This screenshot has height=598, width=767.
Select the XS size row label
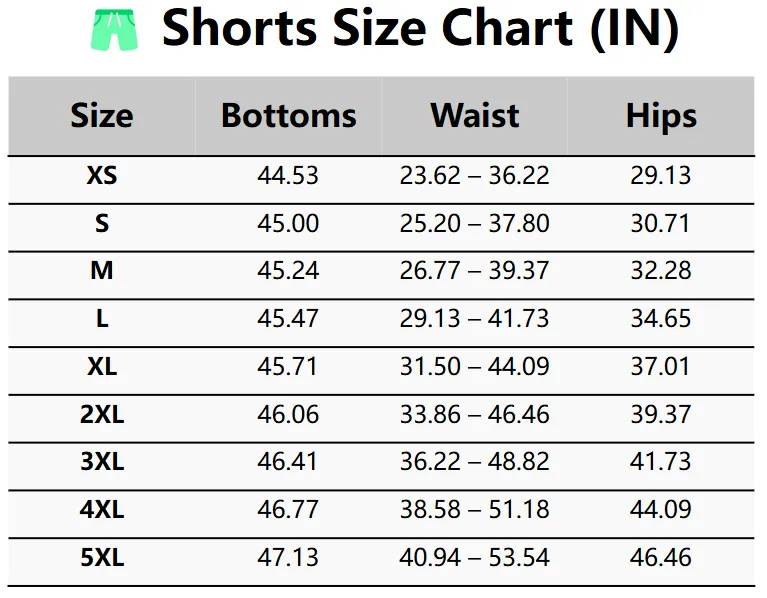(x=102, y=176)
